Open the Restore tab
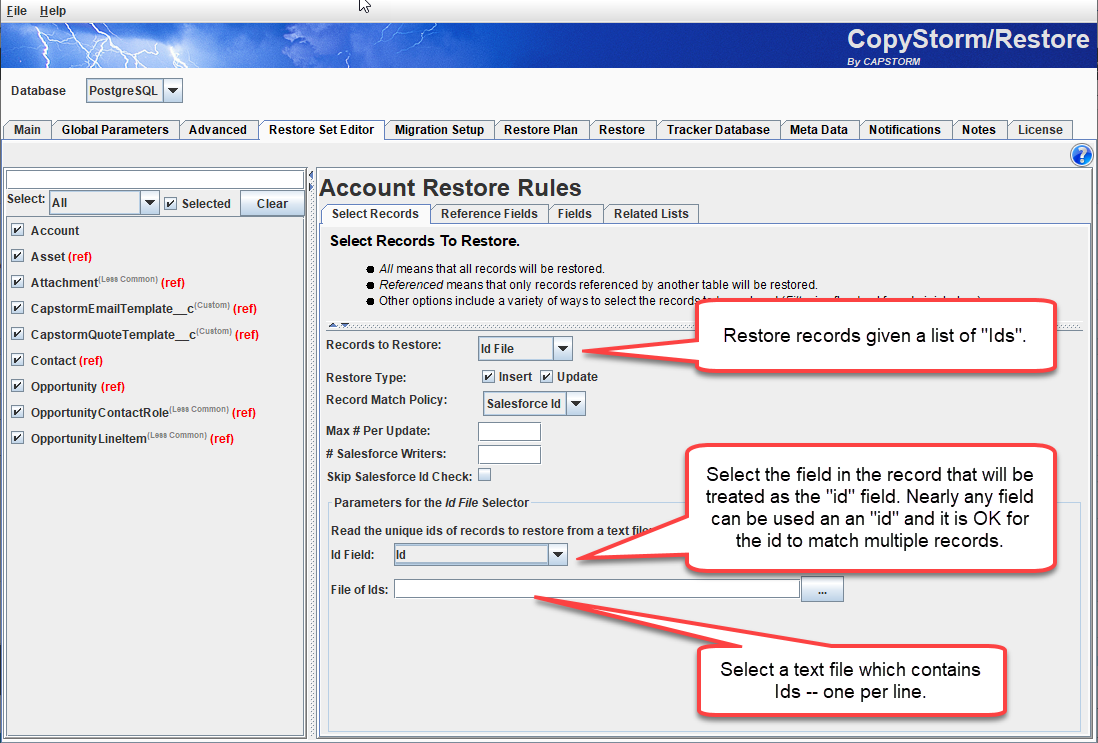Screen dimensions: 1098x743 coord(622,130)
